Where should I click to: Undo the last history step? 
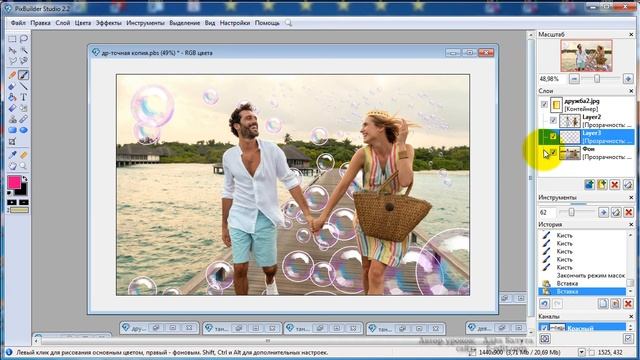tap(544, 304)
